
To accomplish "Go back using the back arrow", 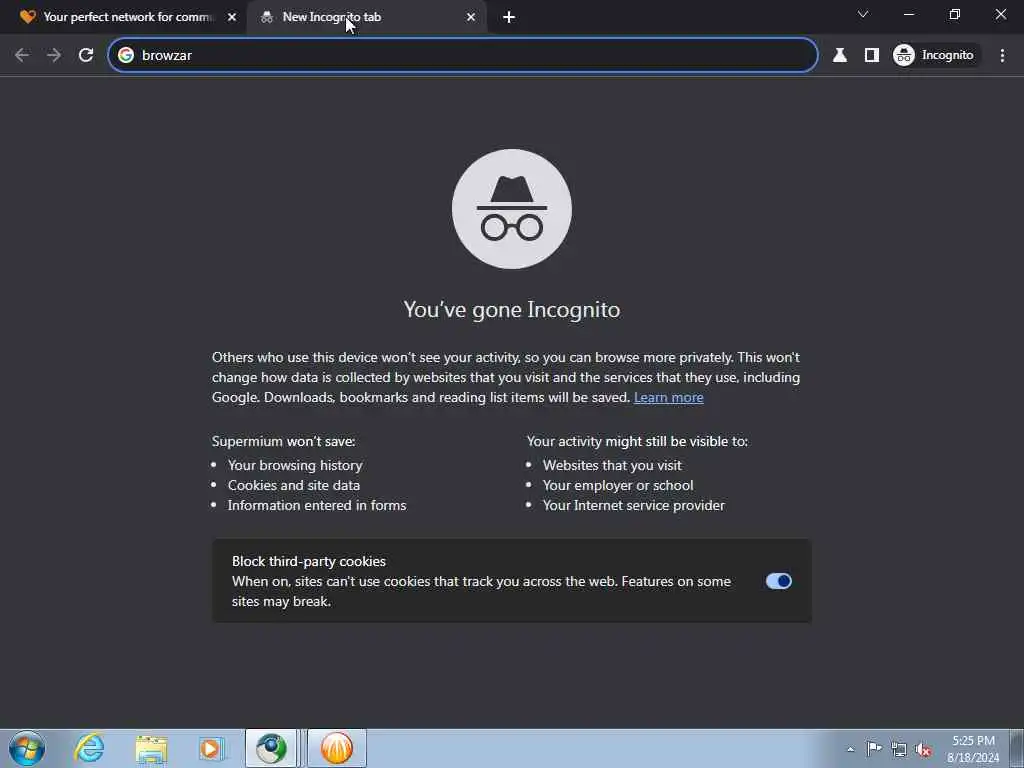I will 22,56.
